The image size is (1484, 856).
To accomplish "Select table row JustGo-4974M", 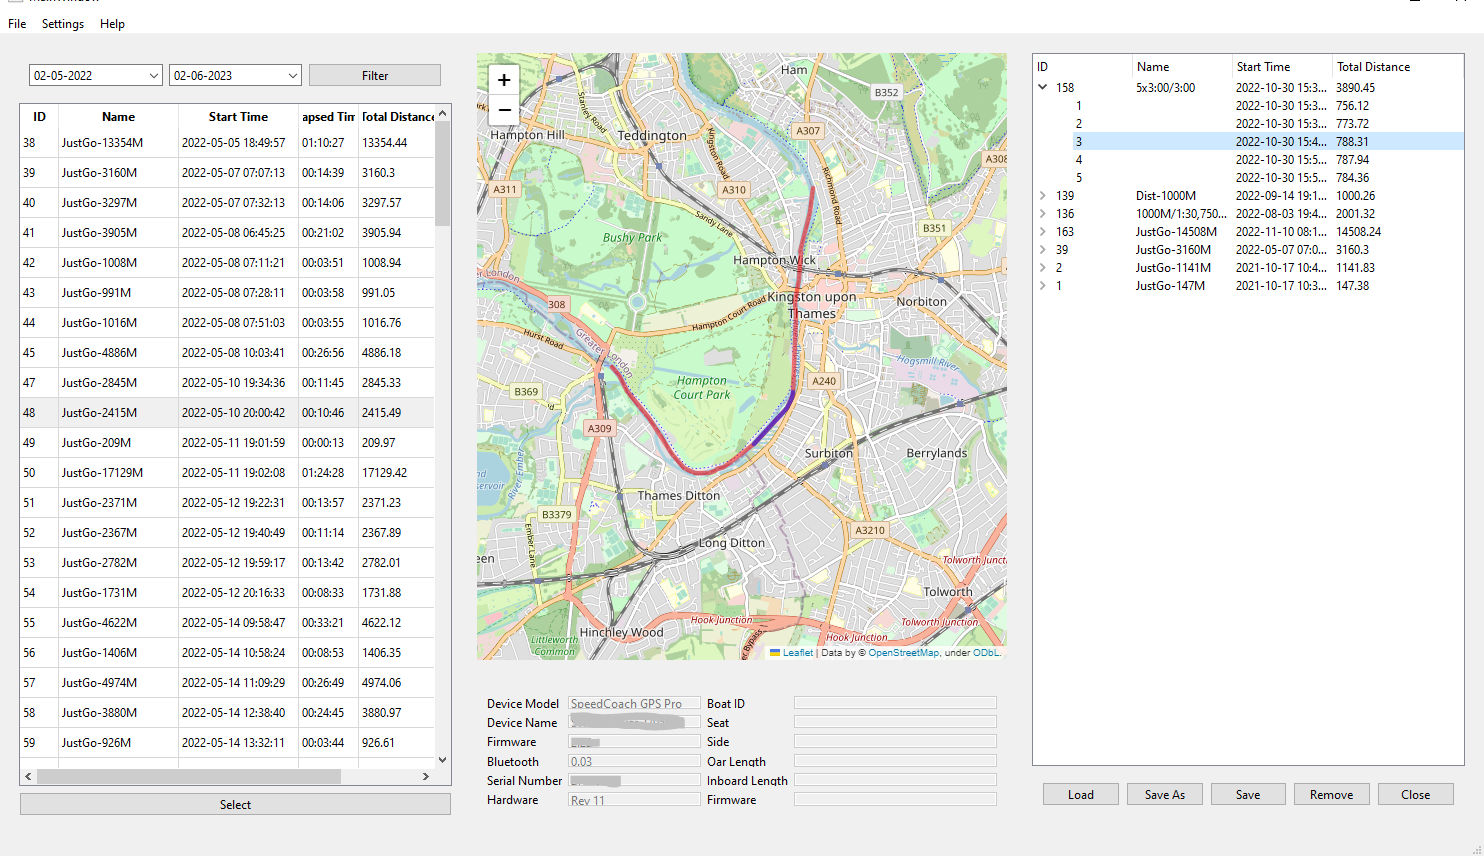I will [227, 682].
